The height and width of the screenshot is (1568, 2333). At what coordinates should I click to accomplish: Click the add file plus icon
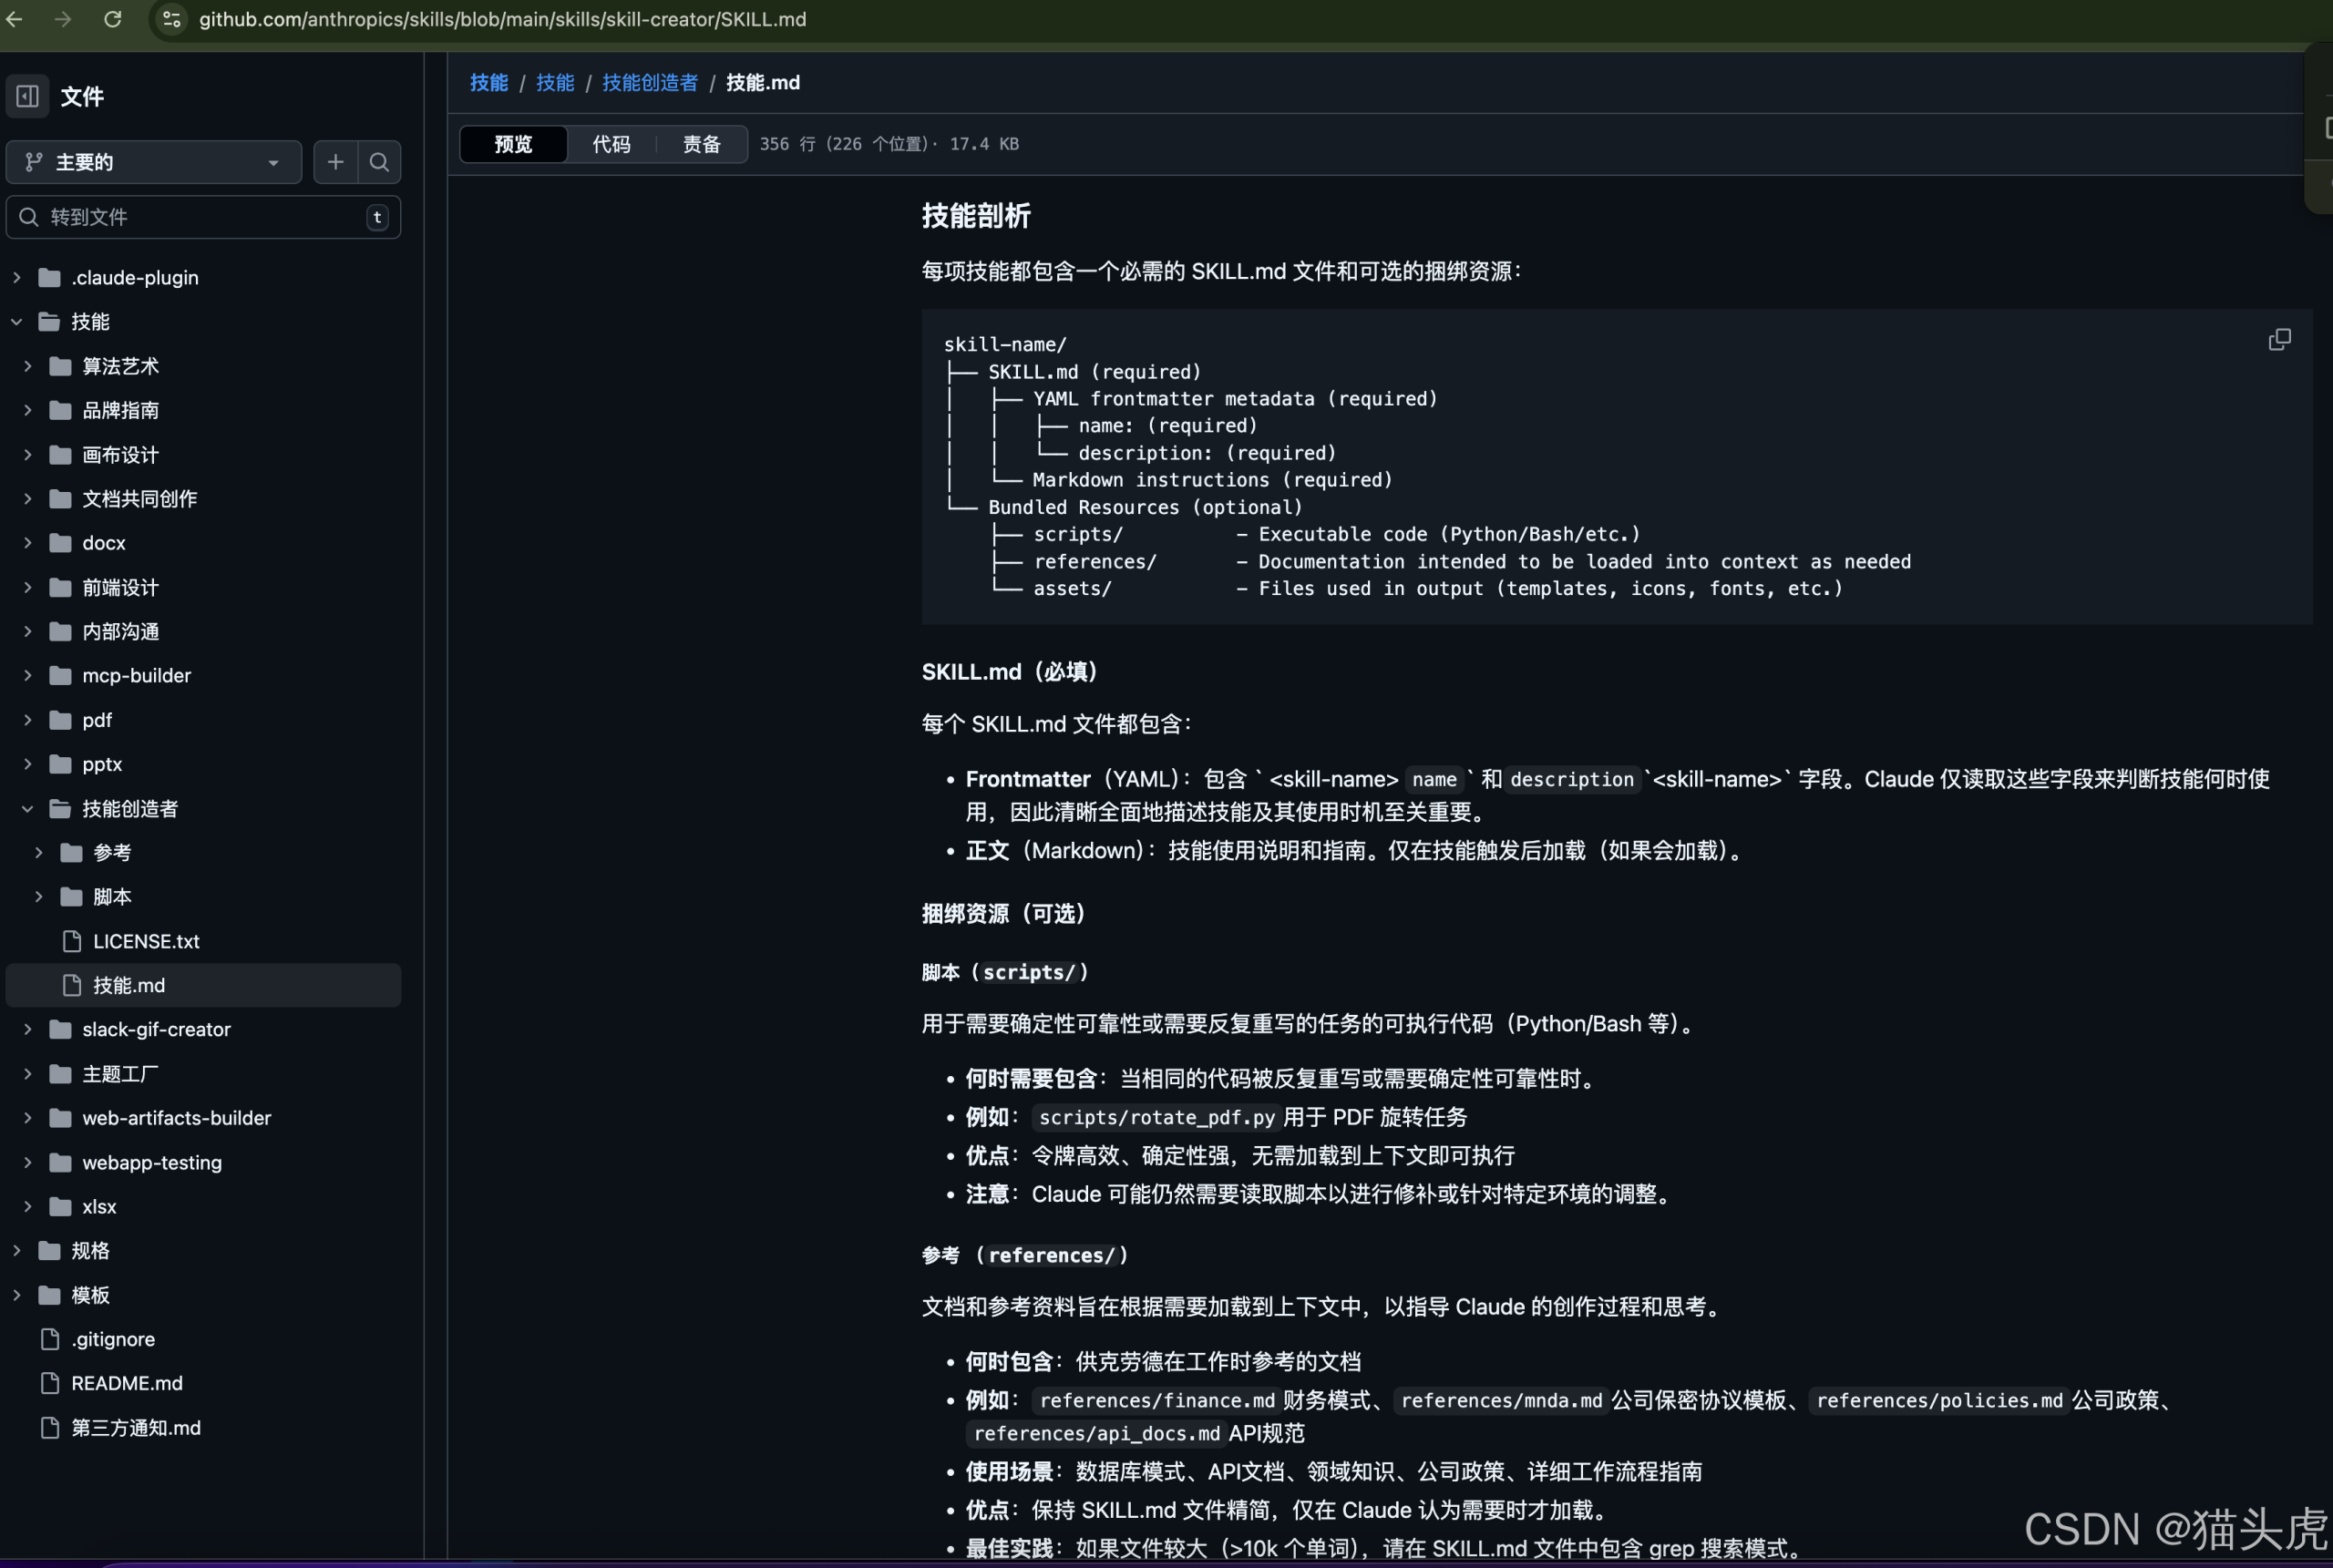335,162
